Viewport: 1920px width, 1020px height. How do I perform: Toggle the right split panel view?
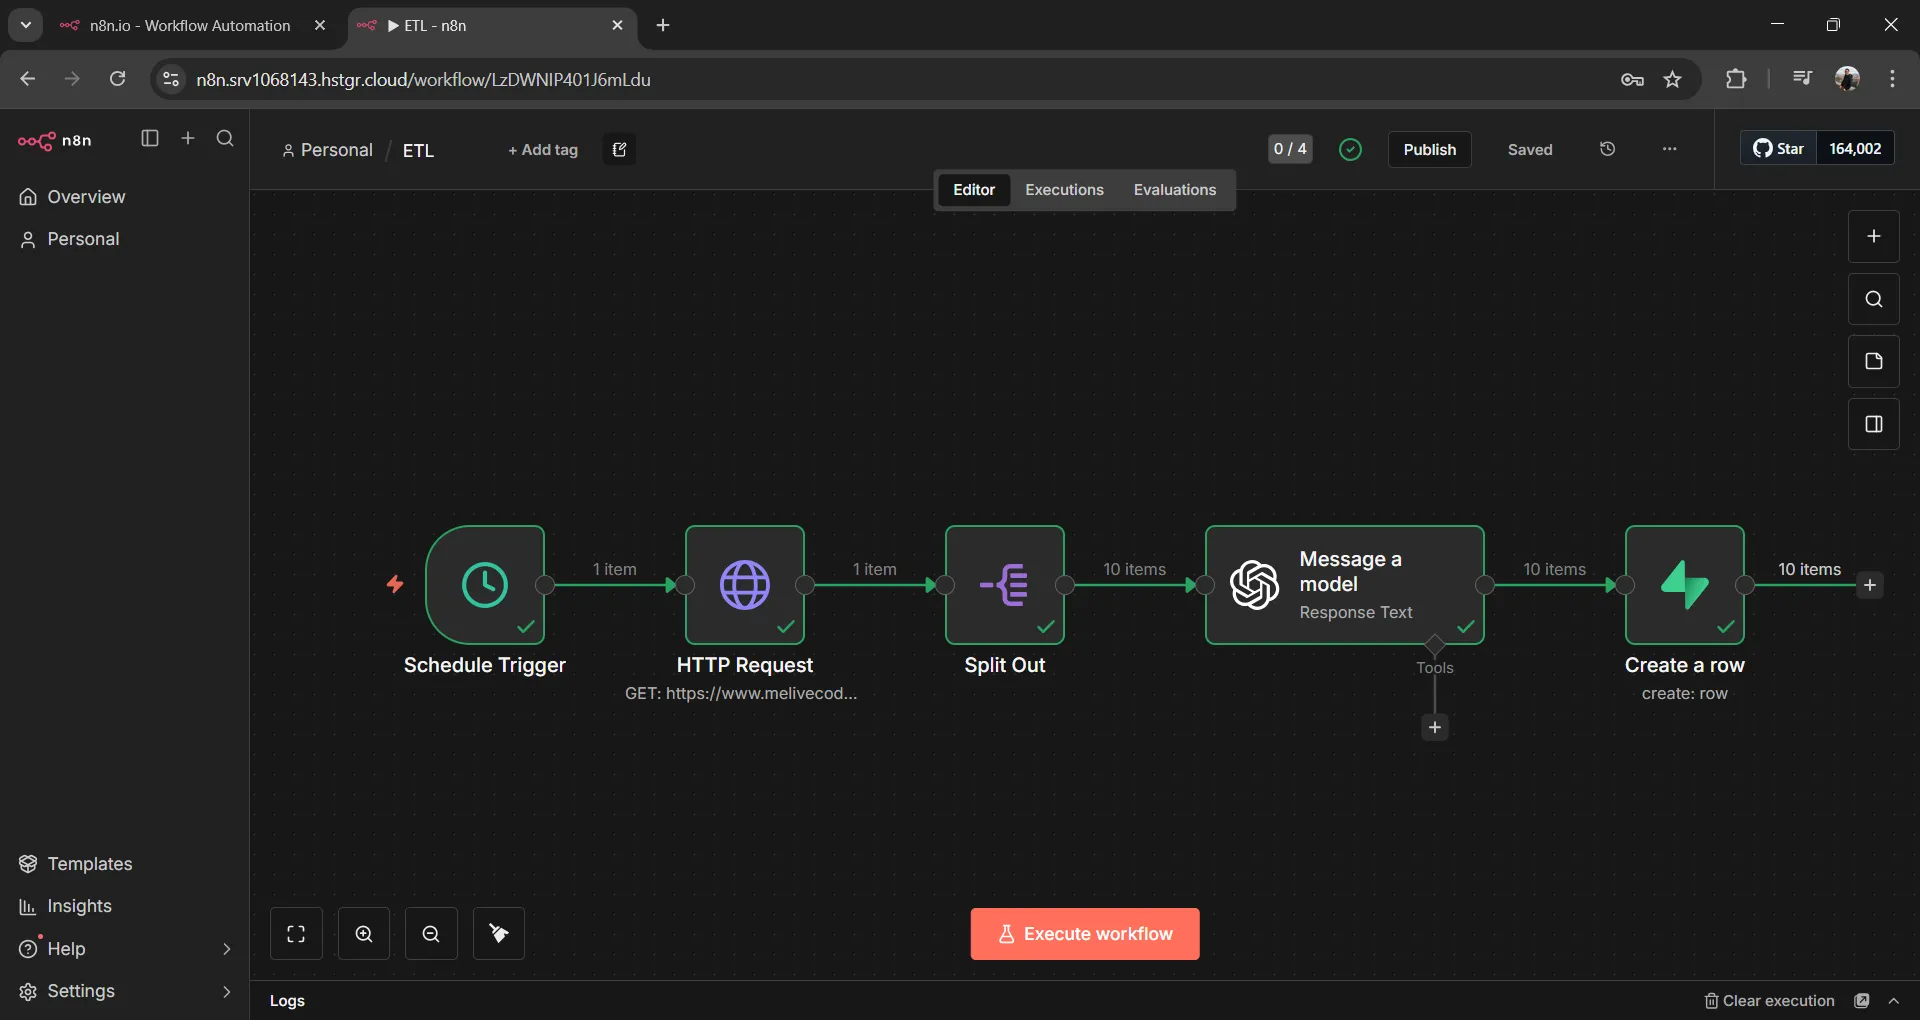[x=1873, y=424]
